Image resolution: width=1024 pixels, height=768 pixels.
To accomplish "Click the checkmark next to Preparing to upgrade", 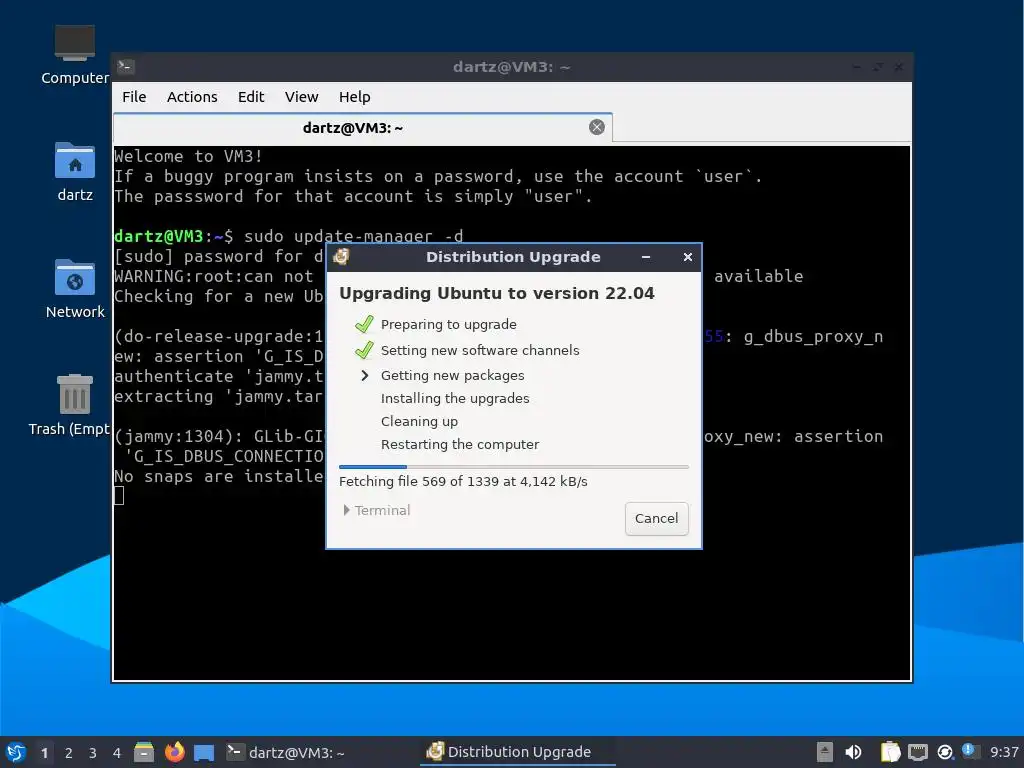I will (364, 324).
